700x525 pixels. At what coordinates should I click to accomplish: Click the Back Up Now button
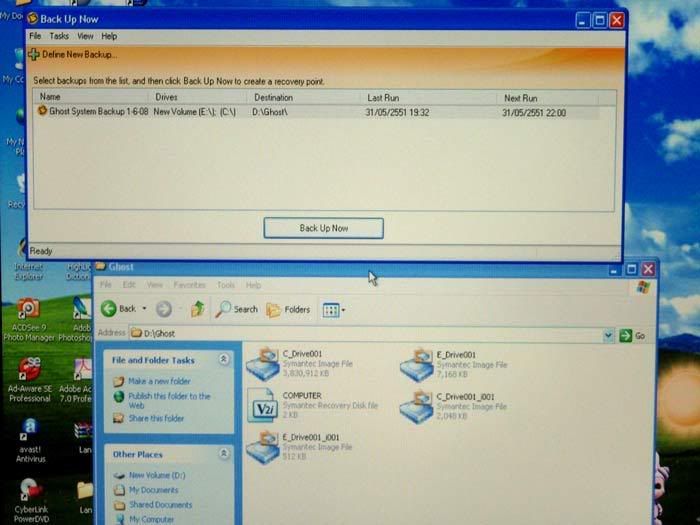click(323, 228)
